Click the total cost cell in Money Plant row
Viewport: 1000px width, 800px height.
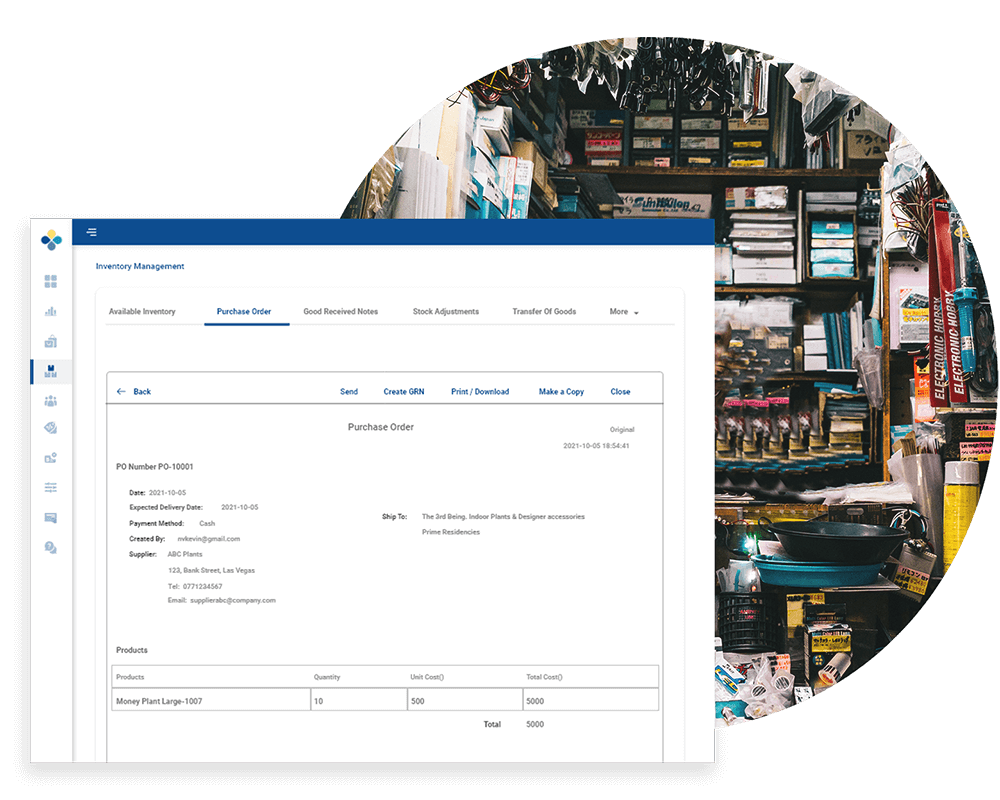click(591, 701)
